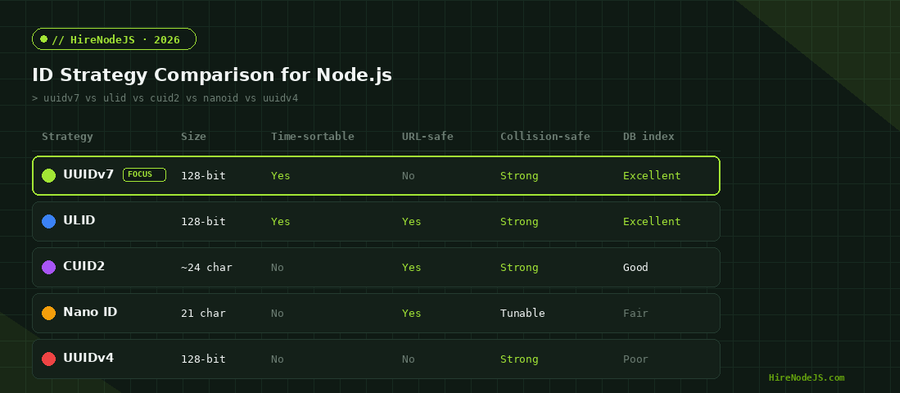
Task: Select the UUIDv7 strategy name
Action: [88, 174]
